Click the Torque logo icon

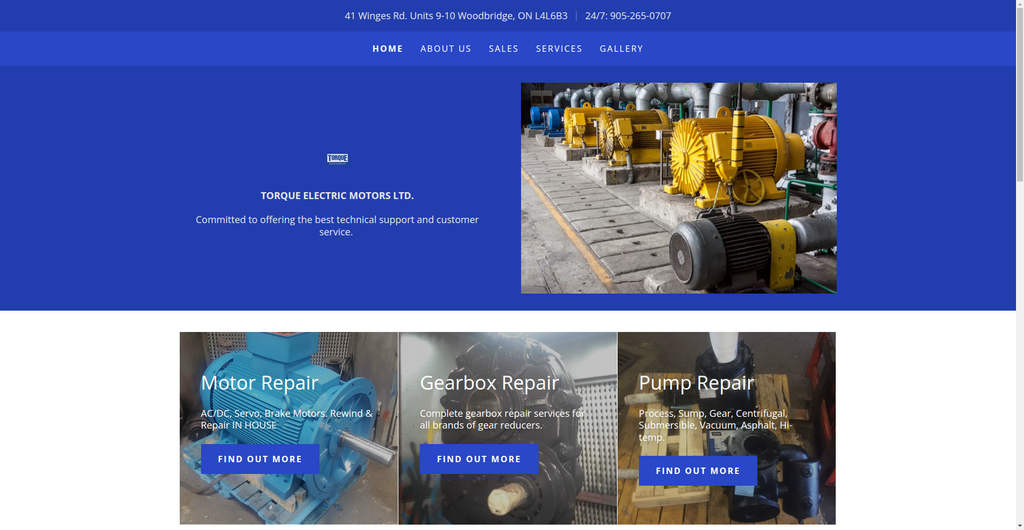[337, 159]
